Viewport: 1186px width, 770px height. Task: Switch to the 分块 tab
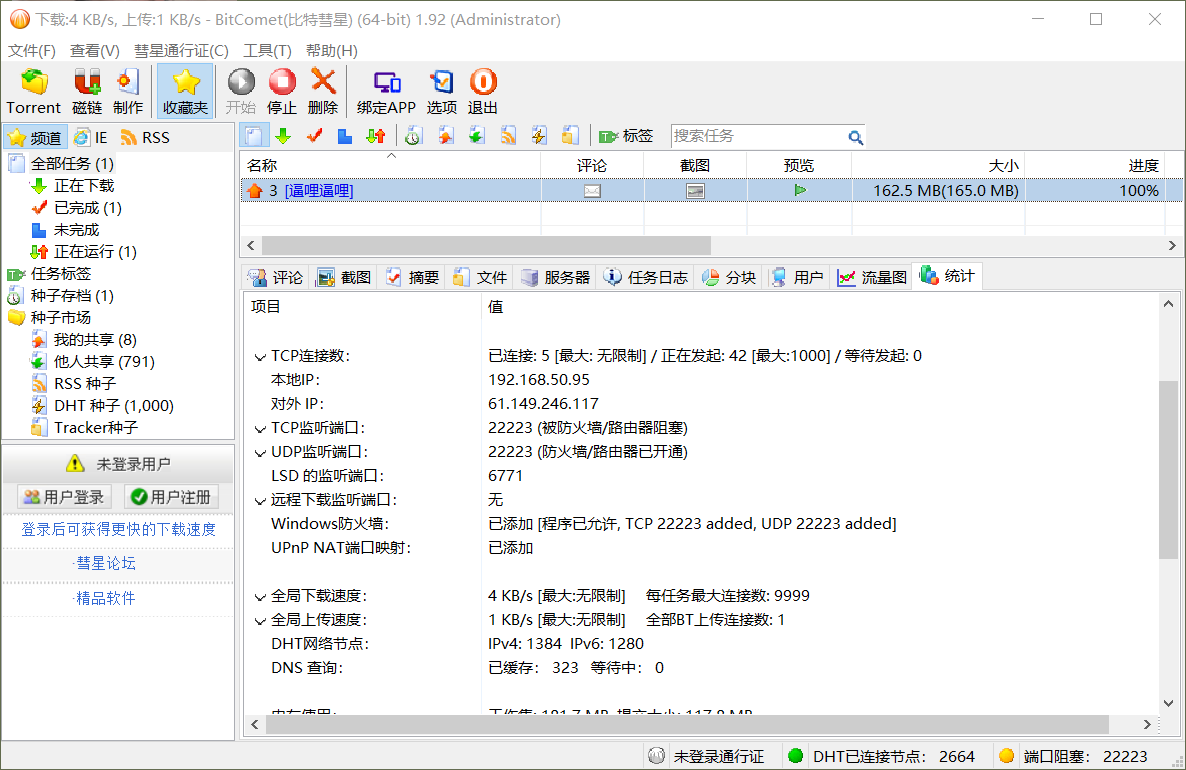[x=729, y=278]
